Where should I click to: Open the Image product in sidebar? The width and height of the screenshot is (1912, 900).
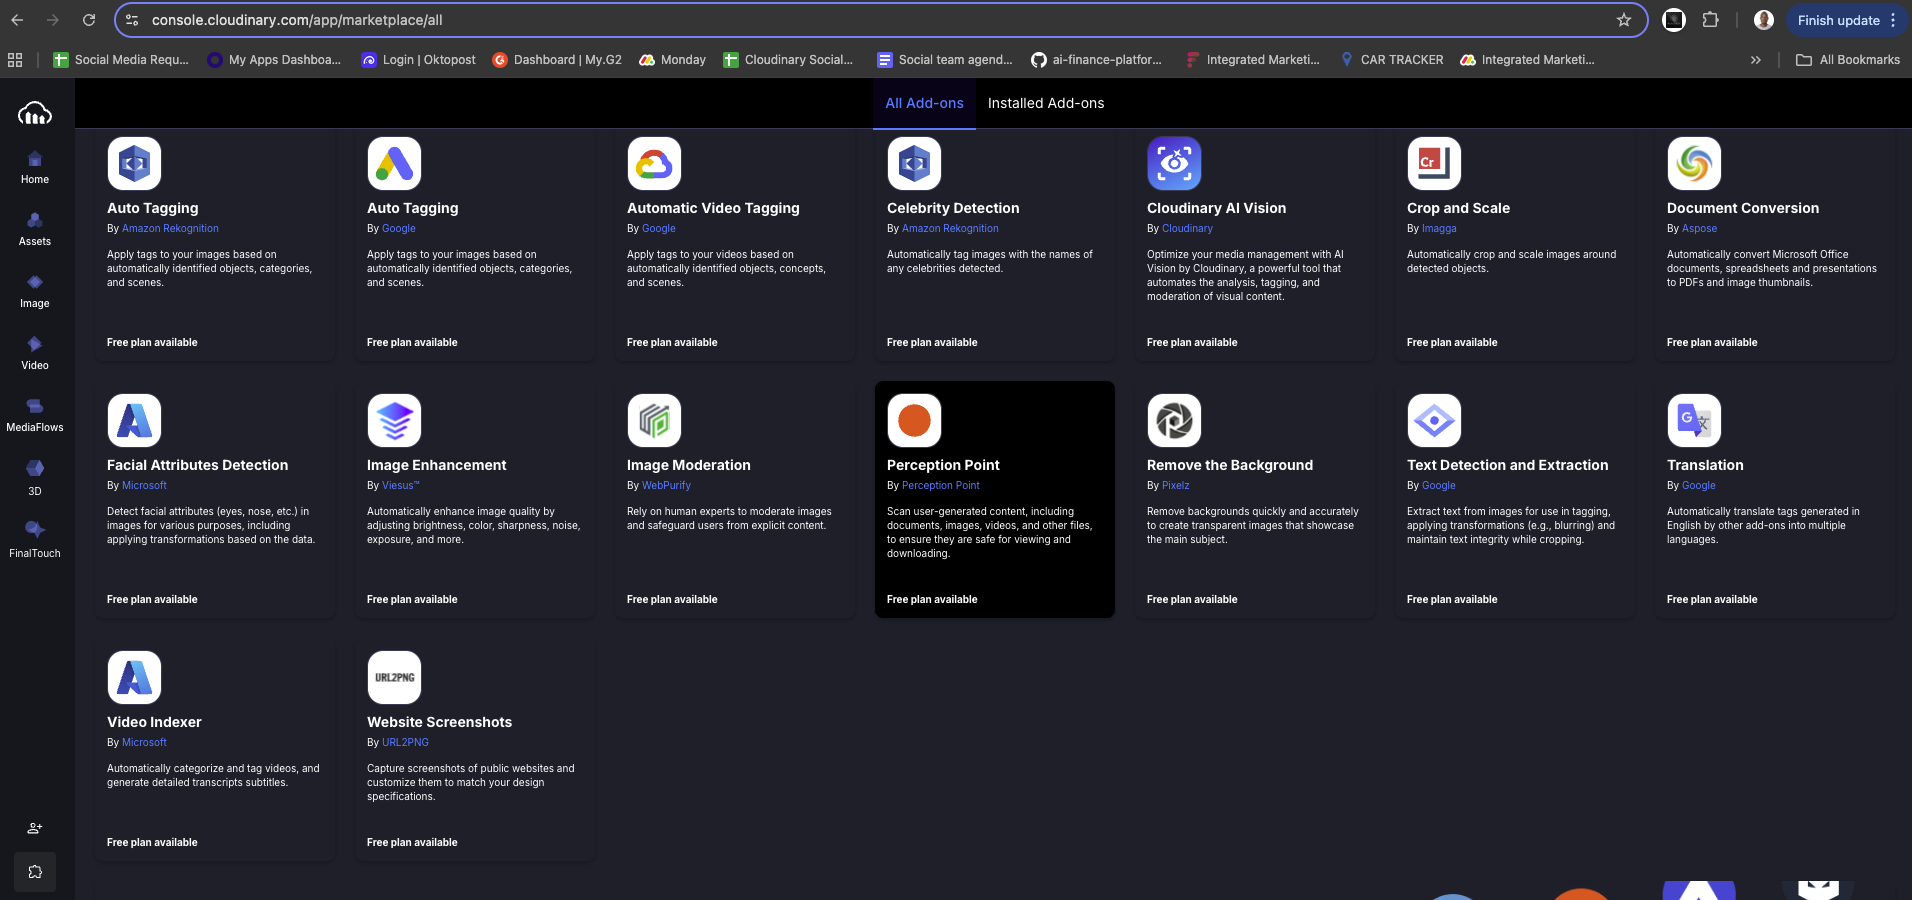[35, 292]
